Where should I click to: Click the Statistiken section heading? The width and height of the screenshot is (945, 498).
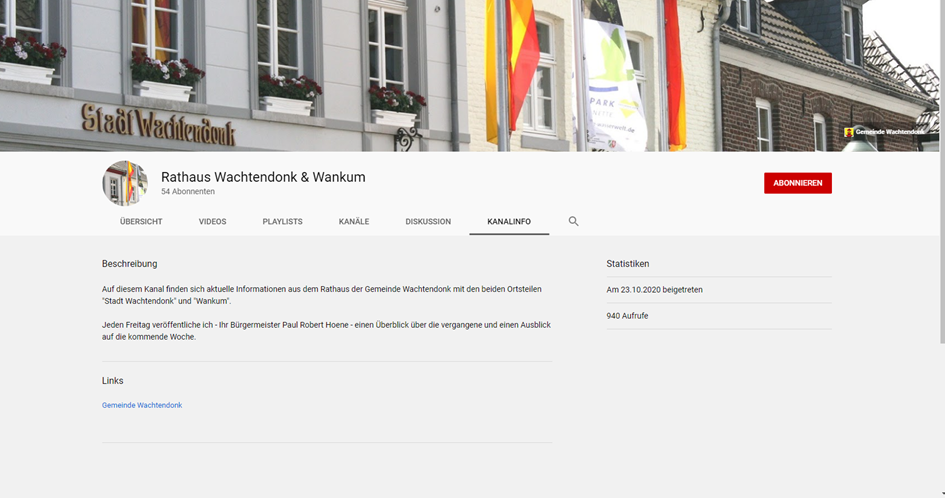click(627, 264)
